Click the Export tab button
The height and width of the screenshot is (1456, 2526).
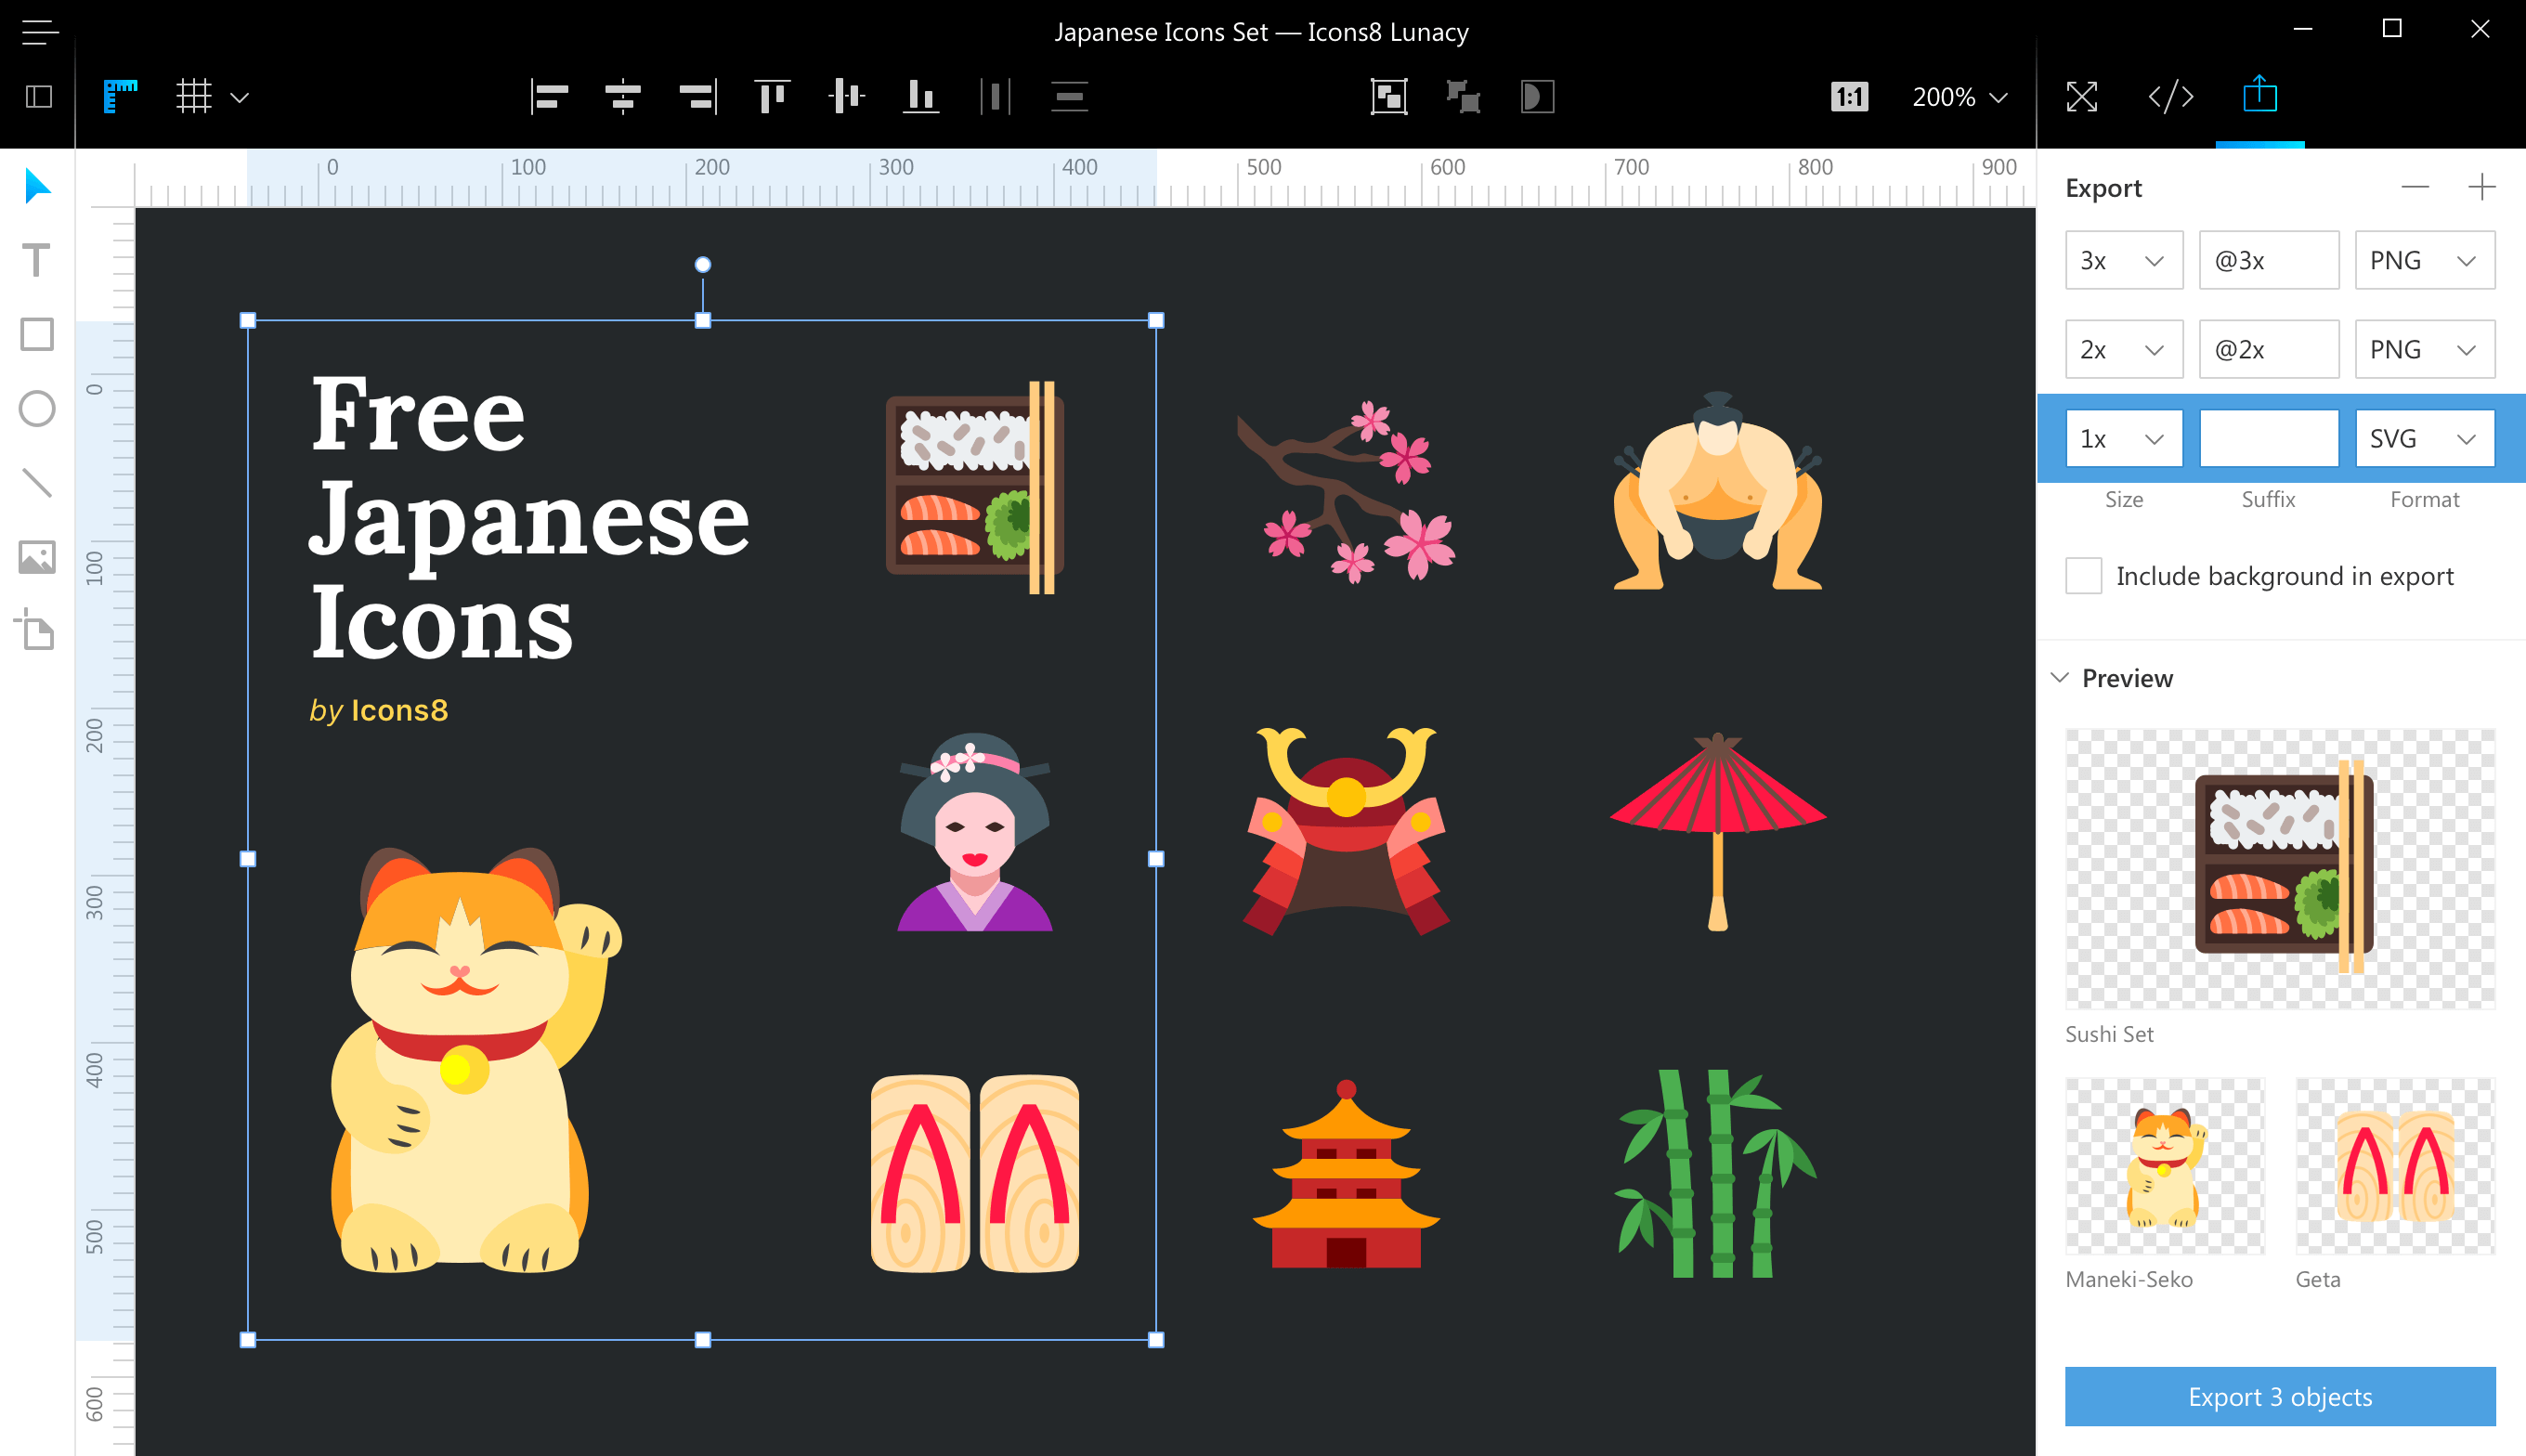point(2260,96)
